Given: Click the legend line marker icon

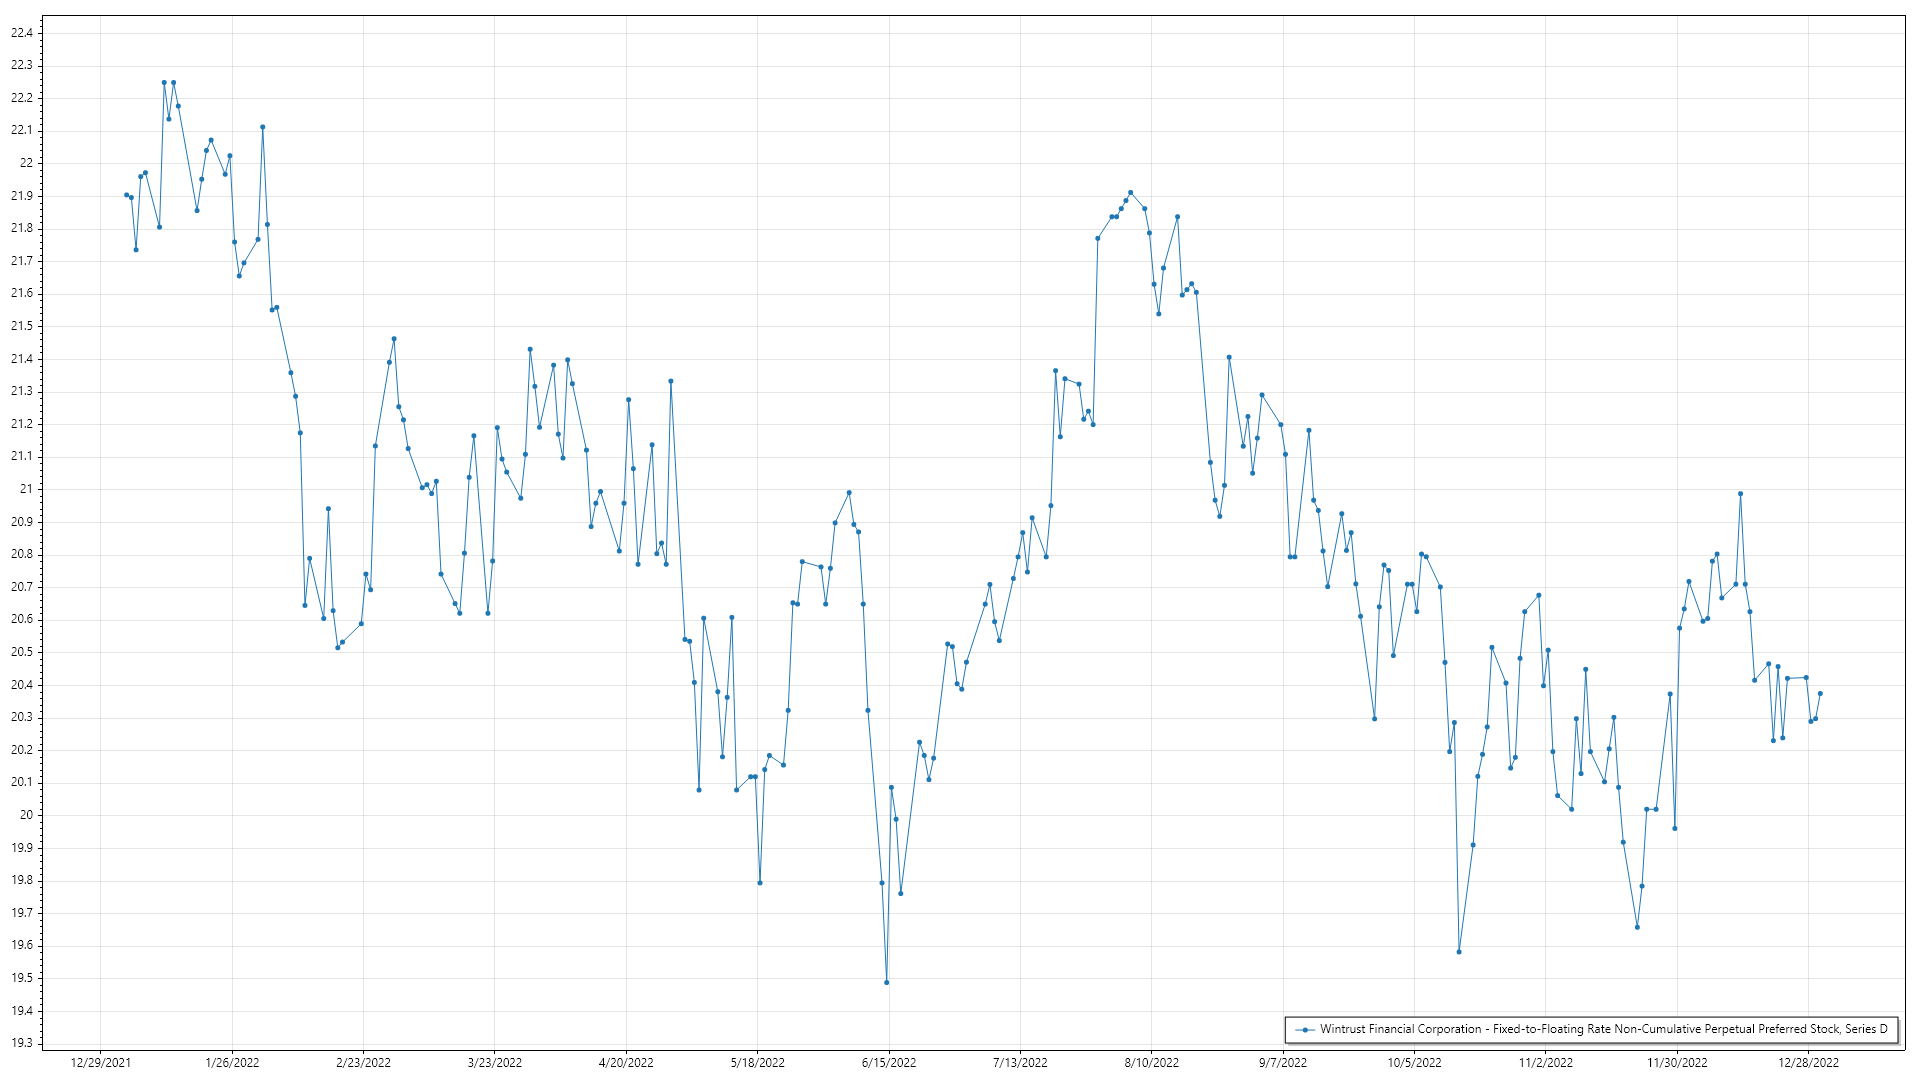Looking at the screenshot, I should click(x=1305, y=1029).
